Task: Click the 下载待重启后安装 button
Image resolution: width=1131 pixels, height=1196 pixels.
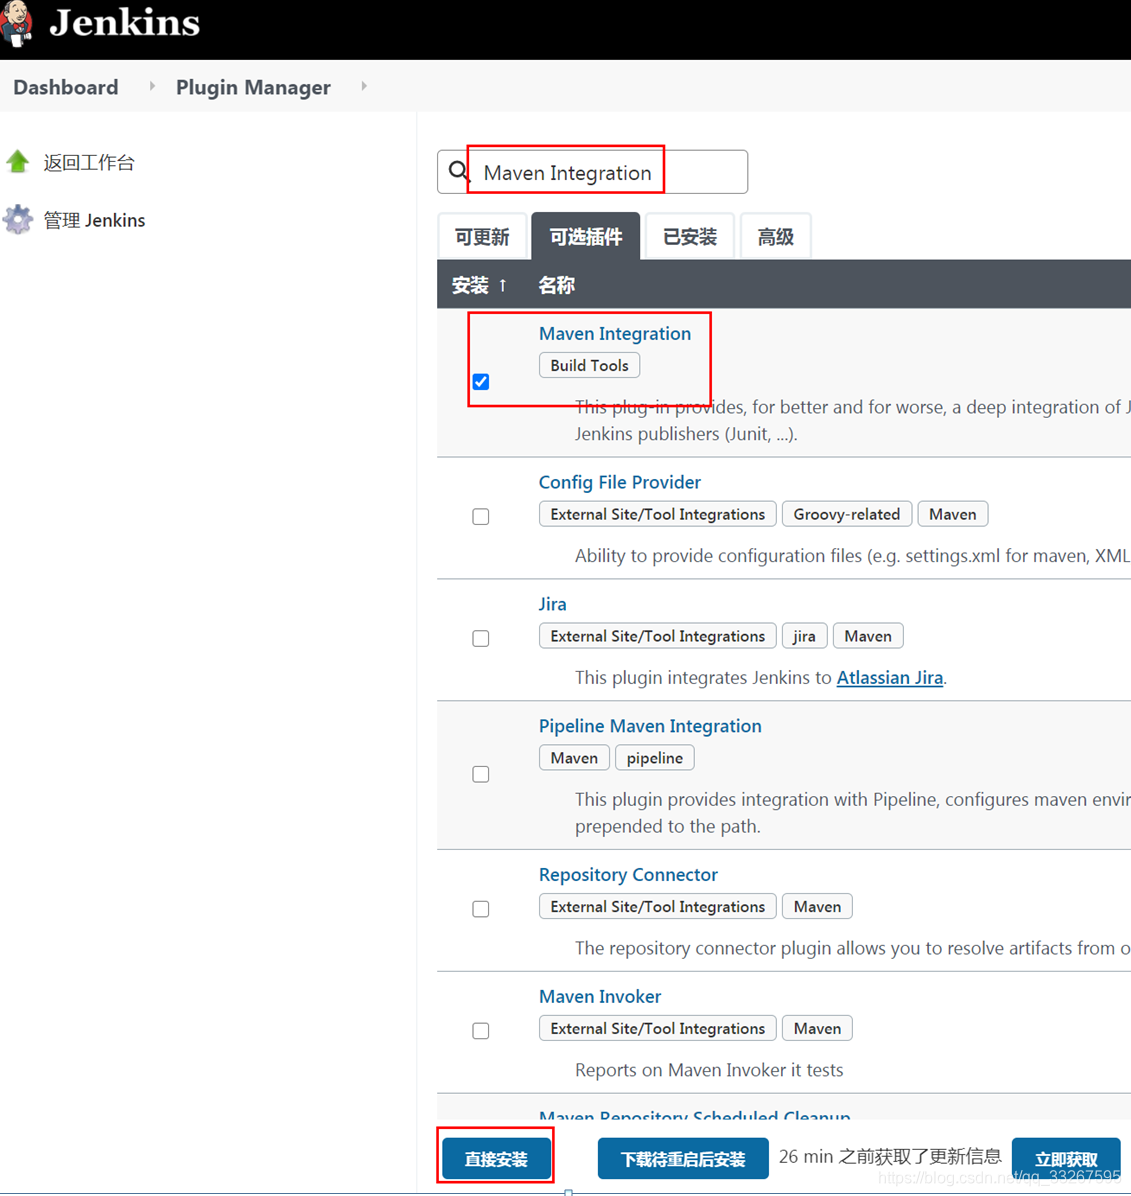Action: tap(683, 1159)
